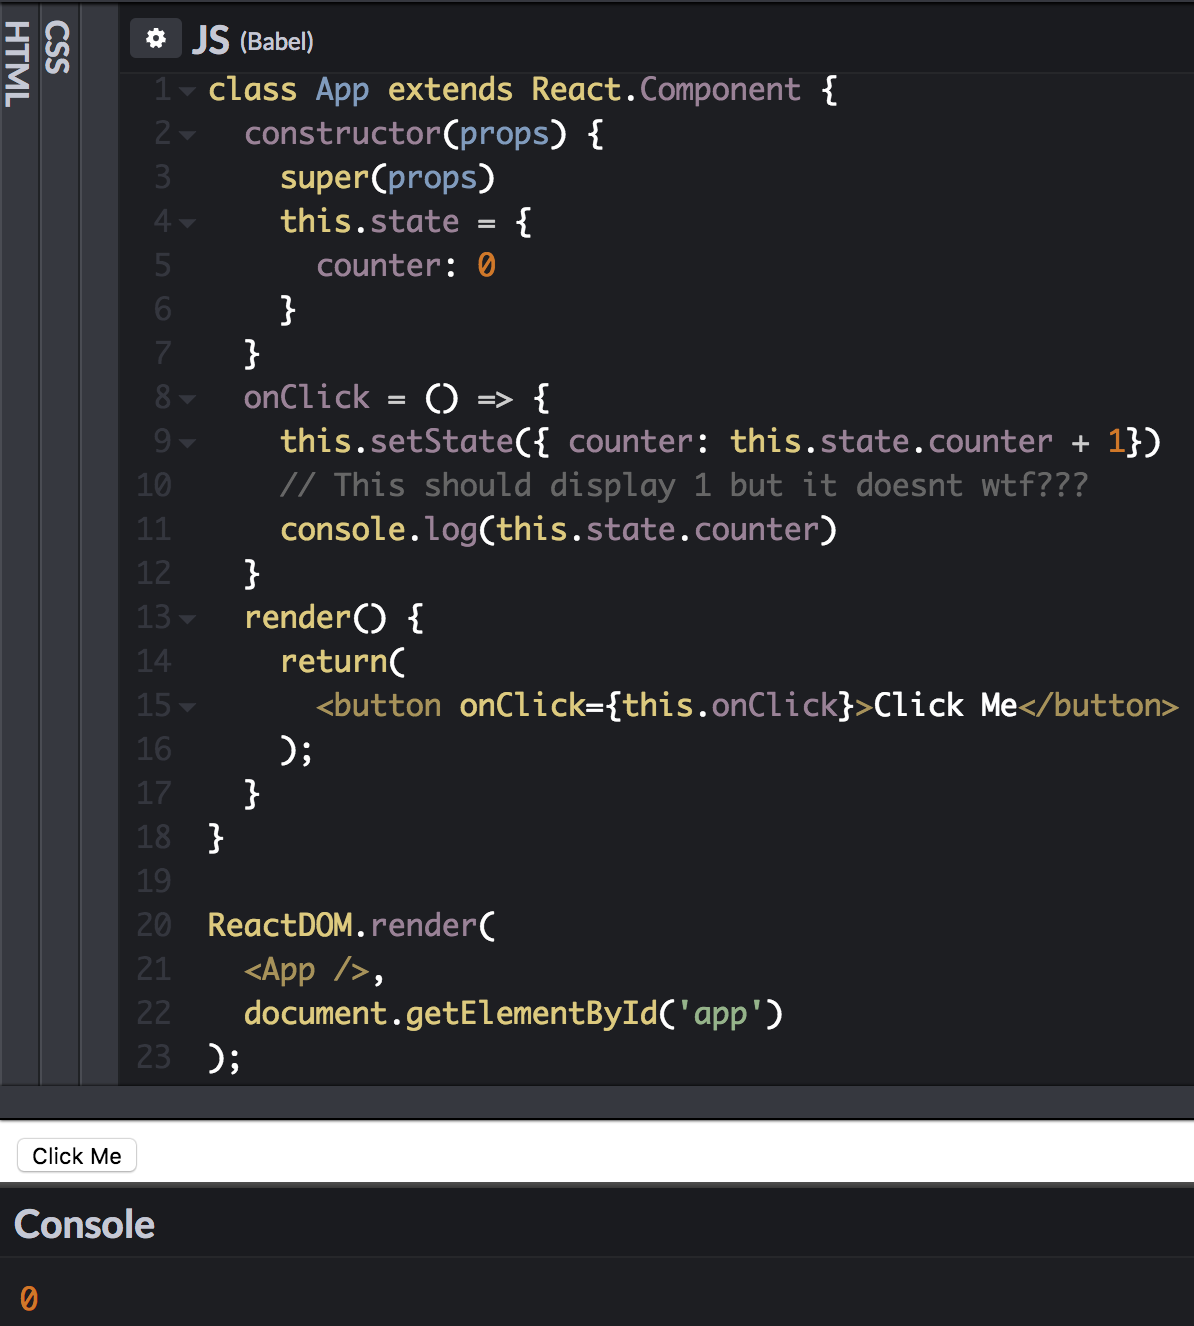
Task: Collapse the constructor code block
Action: [186, 135]
